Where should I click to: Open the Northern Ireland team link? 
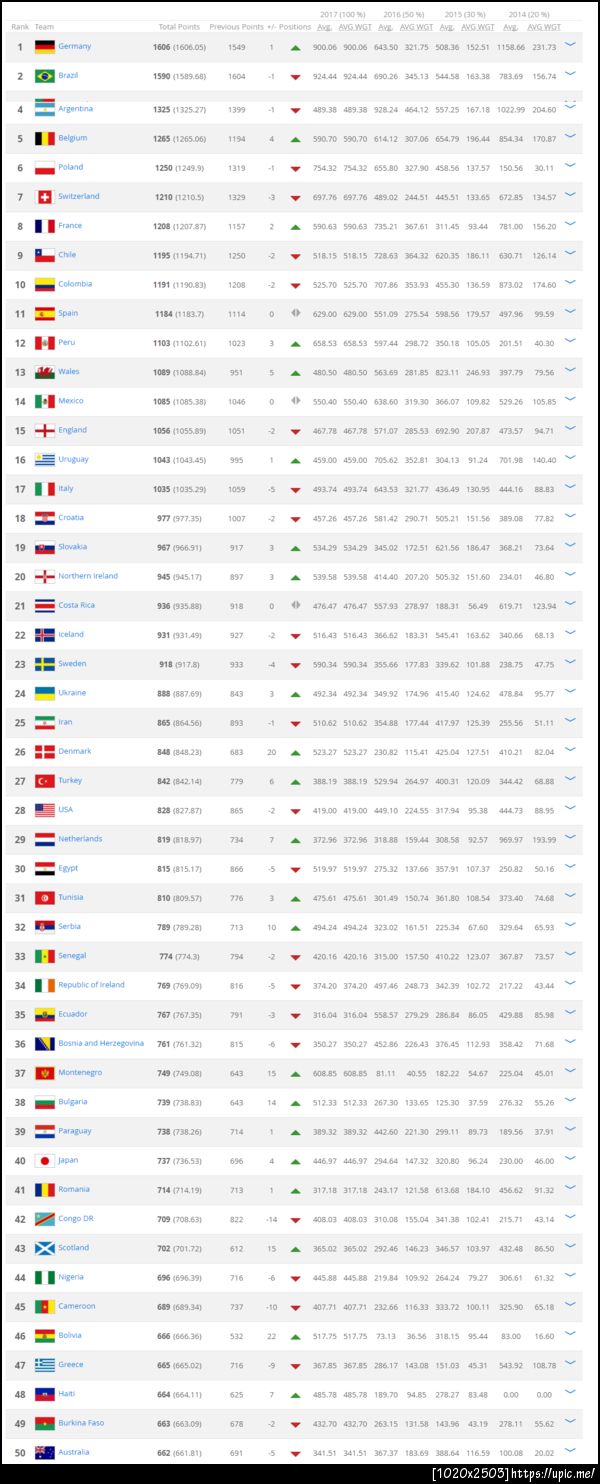[x=88, y=576]
